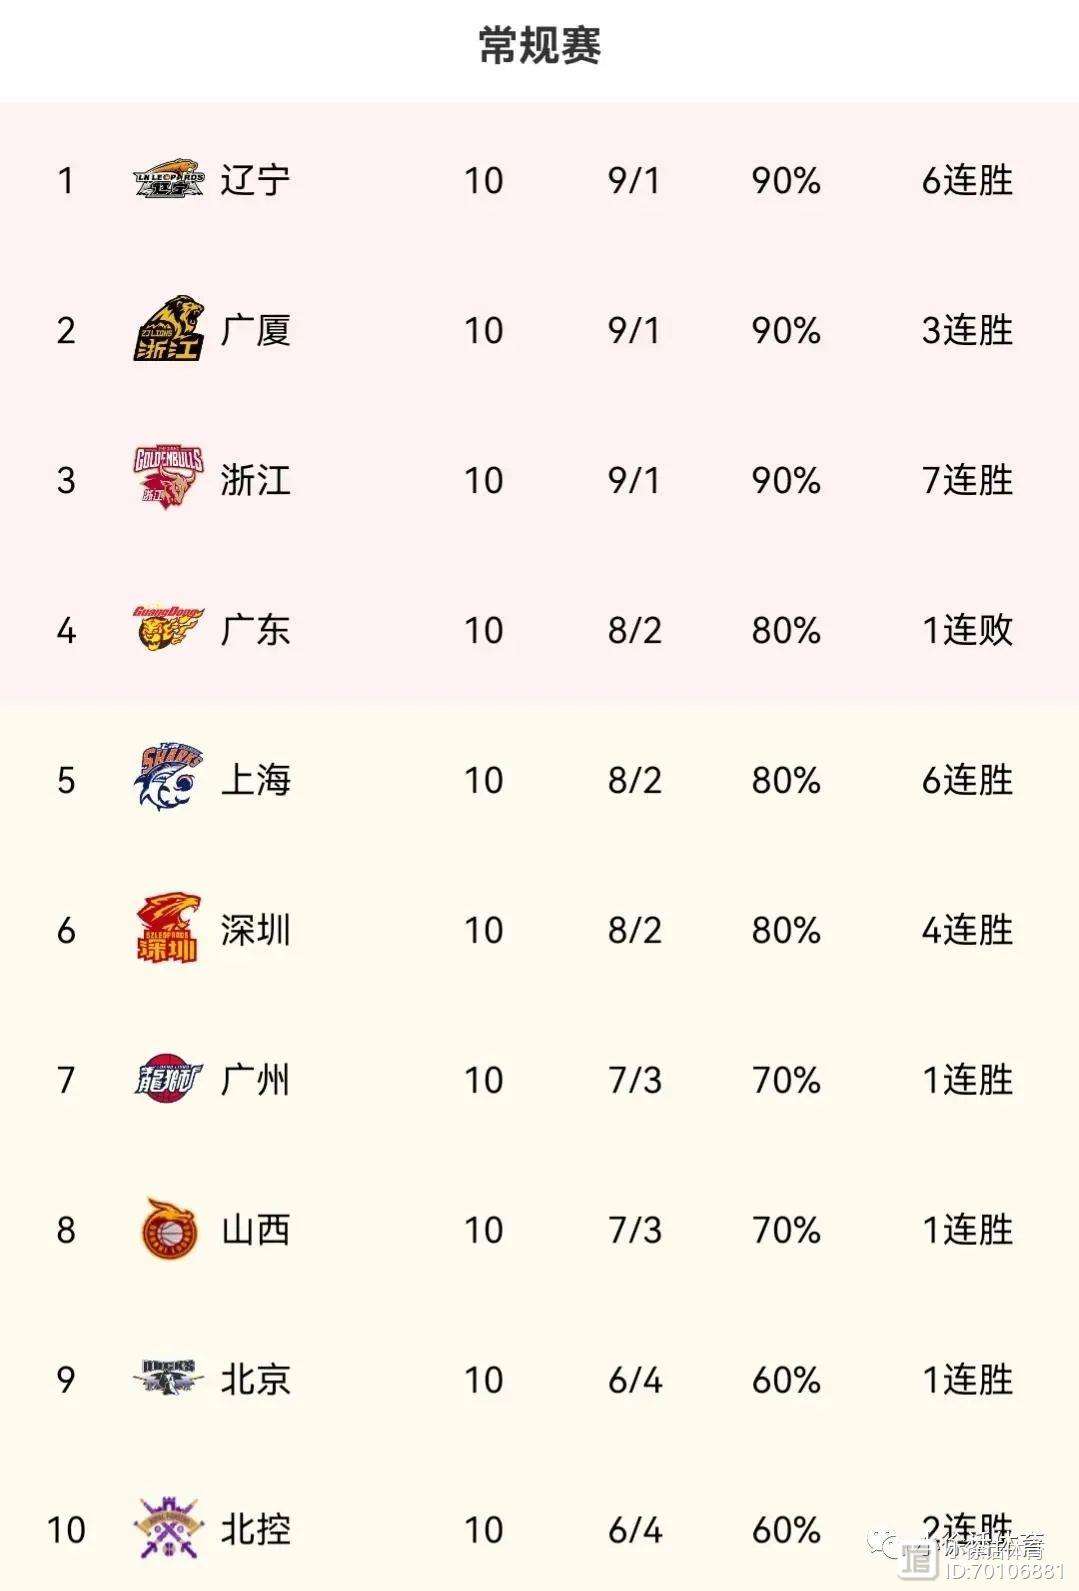Viewport: 1079px width, 1591px height.
Task: Click the Zhejiang Golden Bulls logo
Action: pos(169,479)
